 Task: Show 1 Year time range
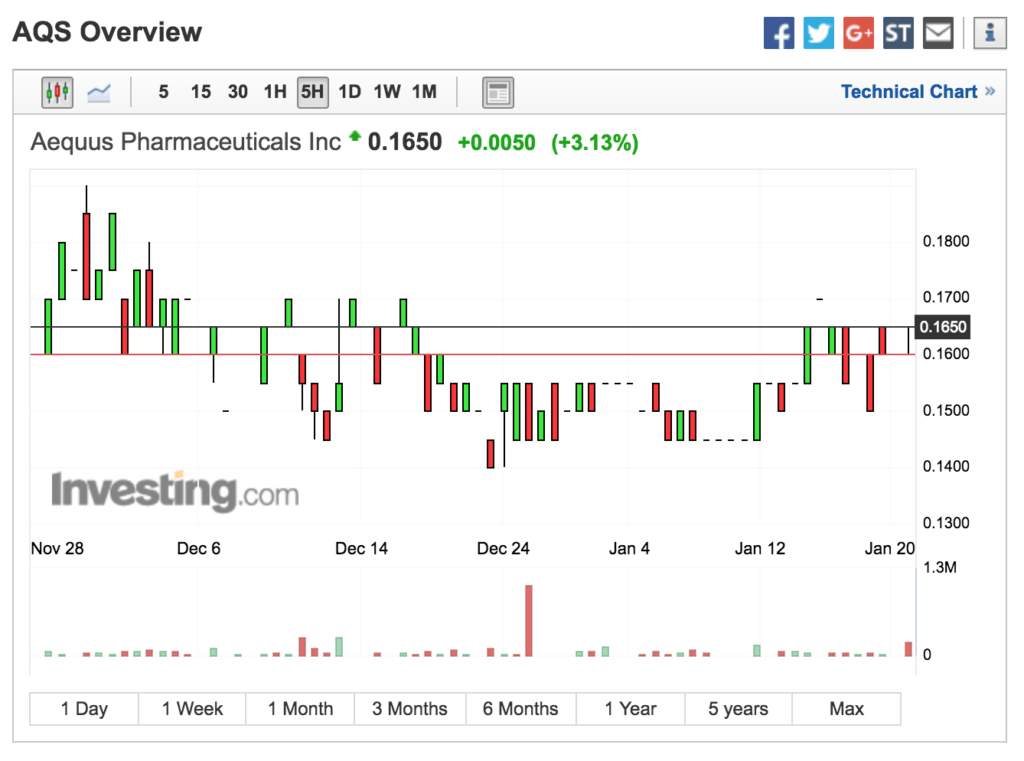[630, 709]
